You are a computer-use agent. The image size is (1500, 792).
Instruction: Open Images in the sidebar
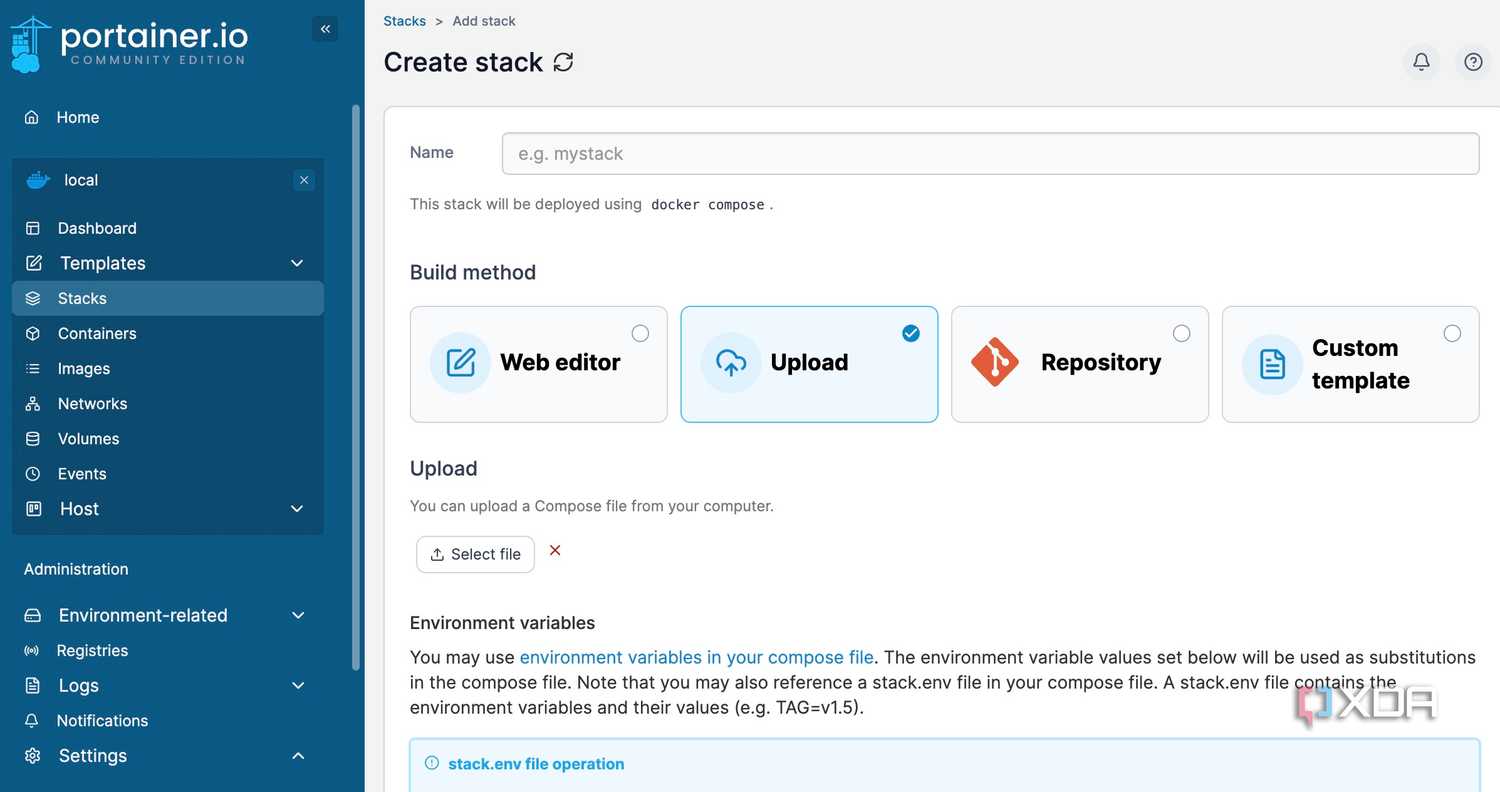point(168,369)
